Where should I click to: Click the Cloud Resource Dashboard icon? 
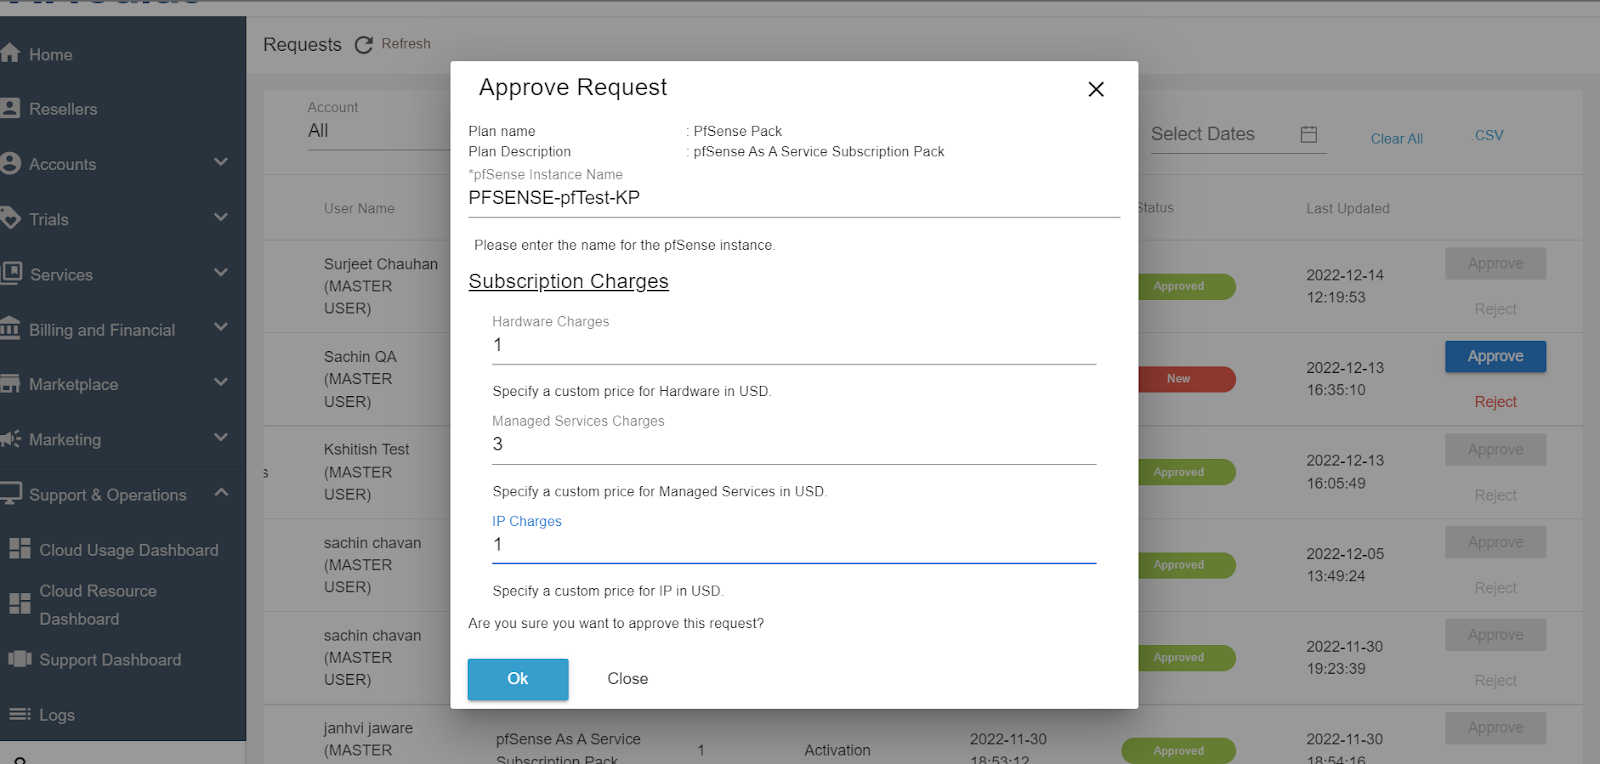coord(20,604)
